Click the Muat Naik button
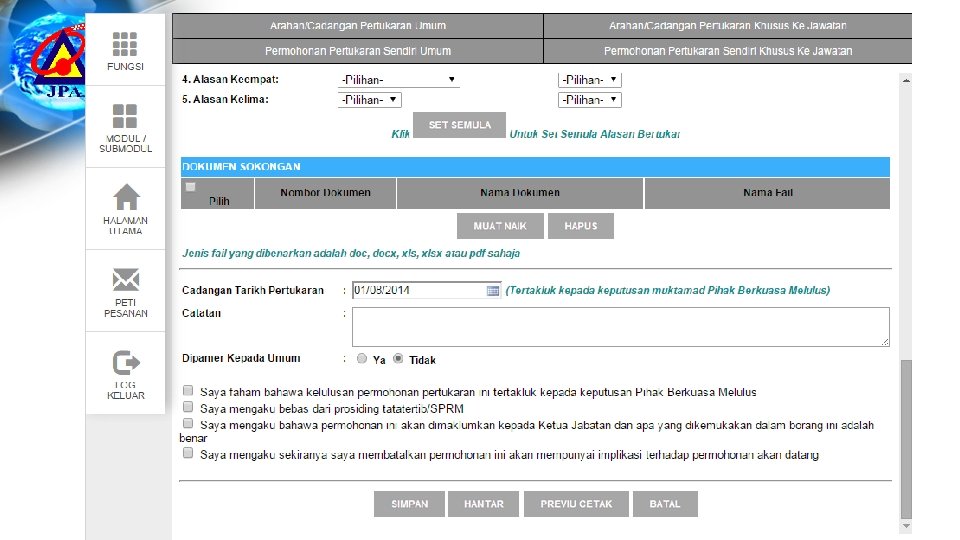 pos(500,226)
